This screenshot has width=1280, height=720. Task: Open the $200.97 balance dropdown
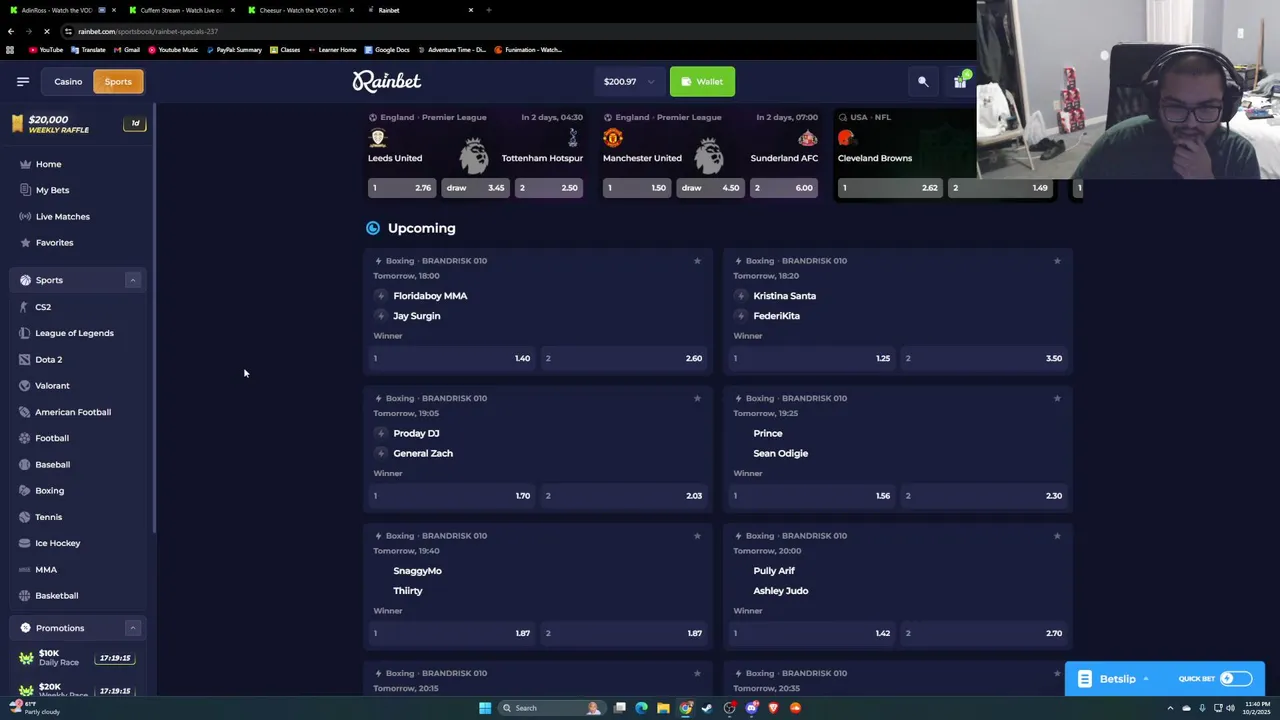[x=629, y=82]
